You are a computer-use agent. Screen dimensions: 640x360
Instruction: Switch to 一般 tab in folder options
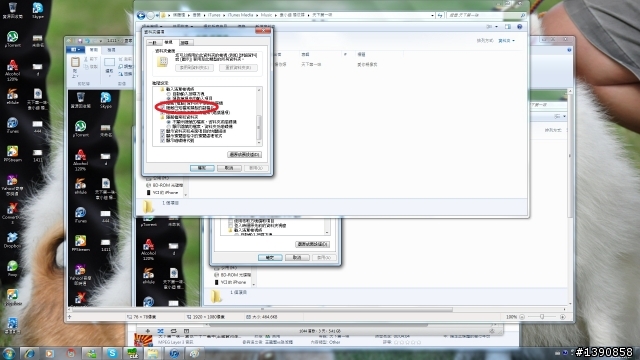pyautogui.click(x=153, y=42)
